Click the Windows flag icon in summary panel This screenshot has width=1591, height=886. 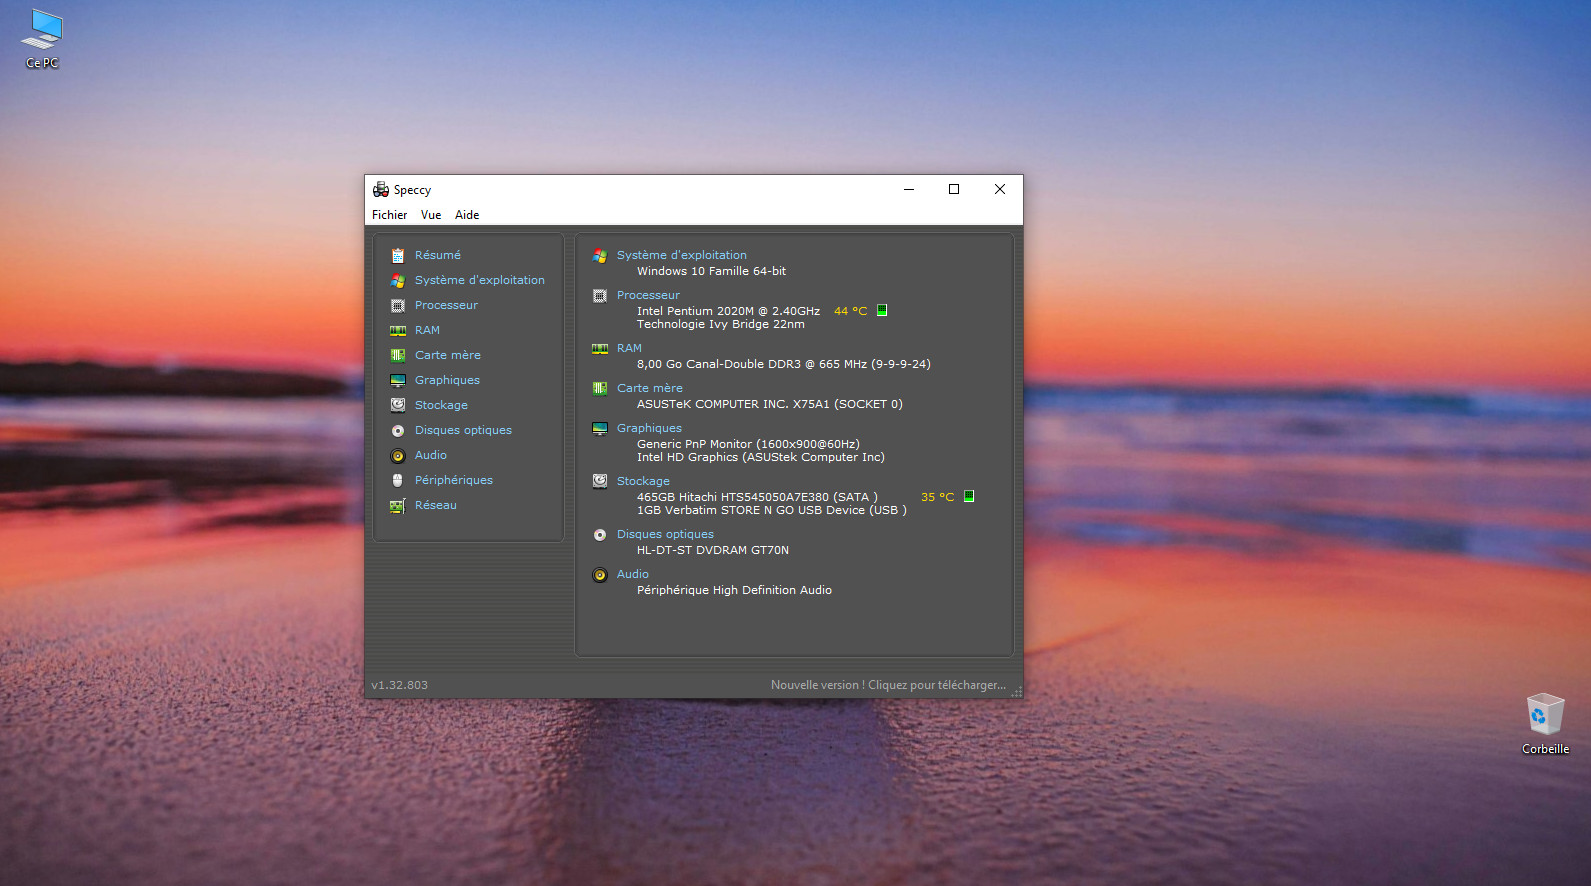[600, 255]
